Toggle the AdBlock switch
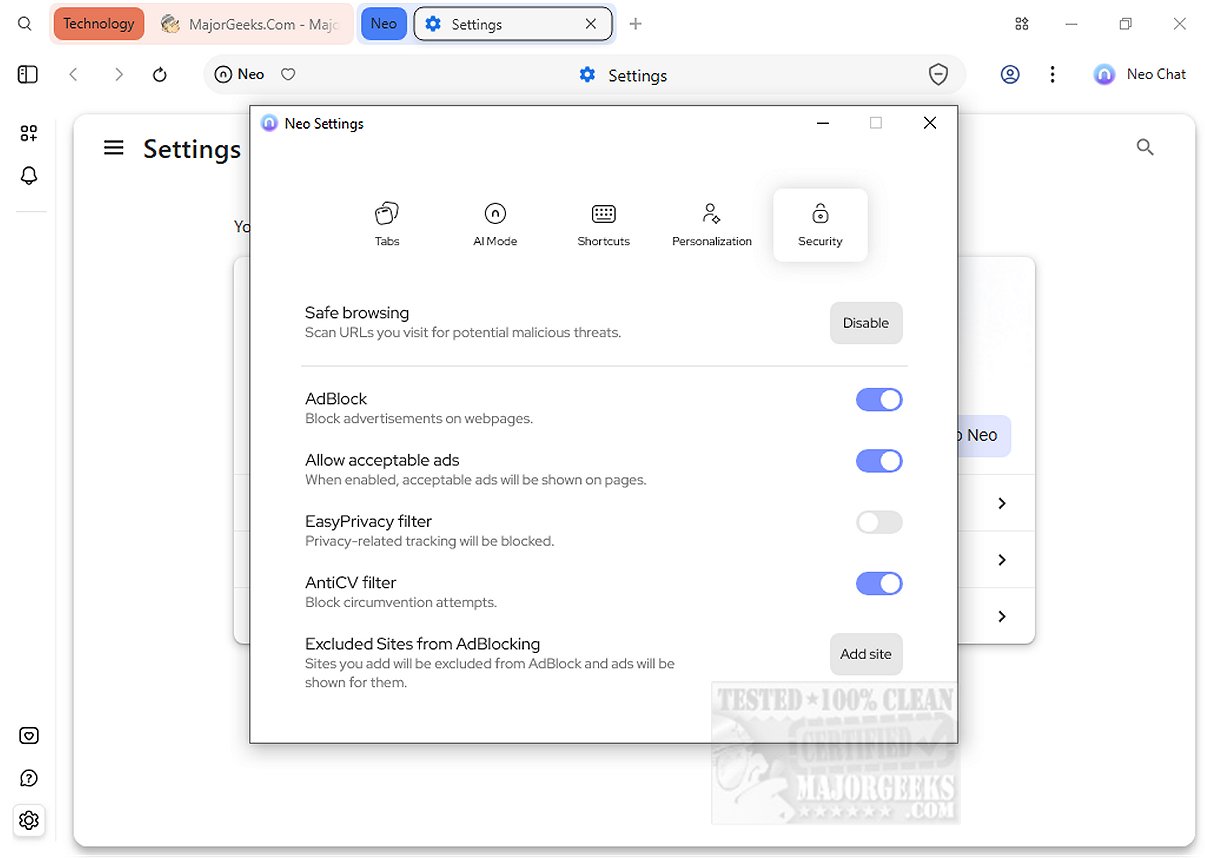 [879, 400]
